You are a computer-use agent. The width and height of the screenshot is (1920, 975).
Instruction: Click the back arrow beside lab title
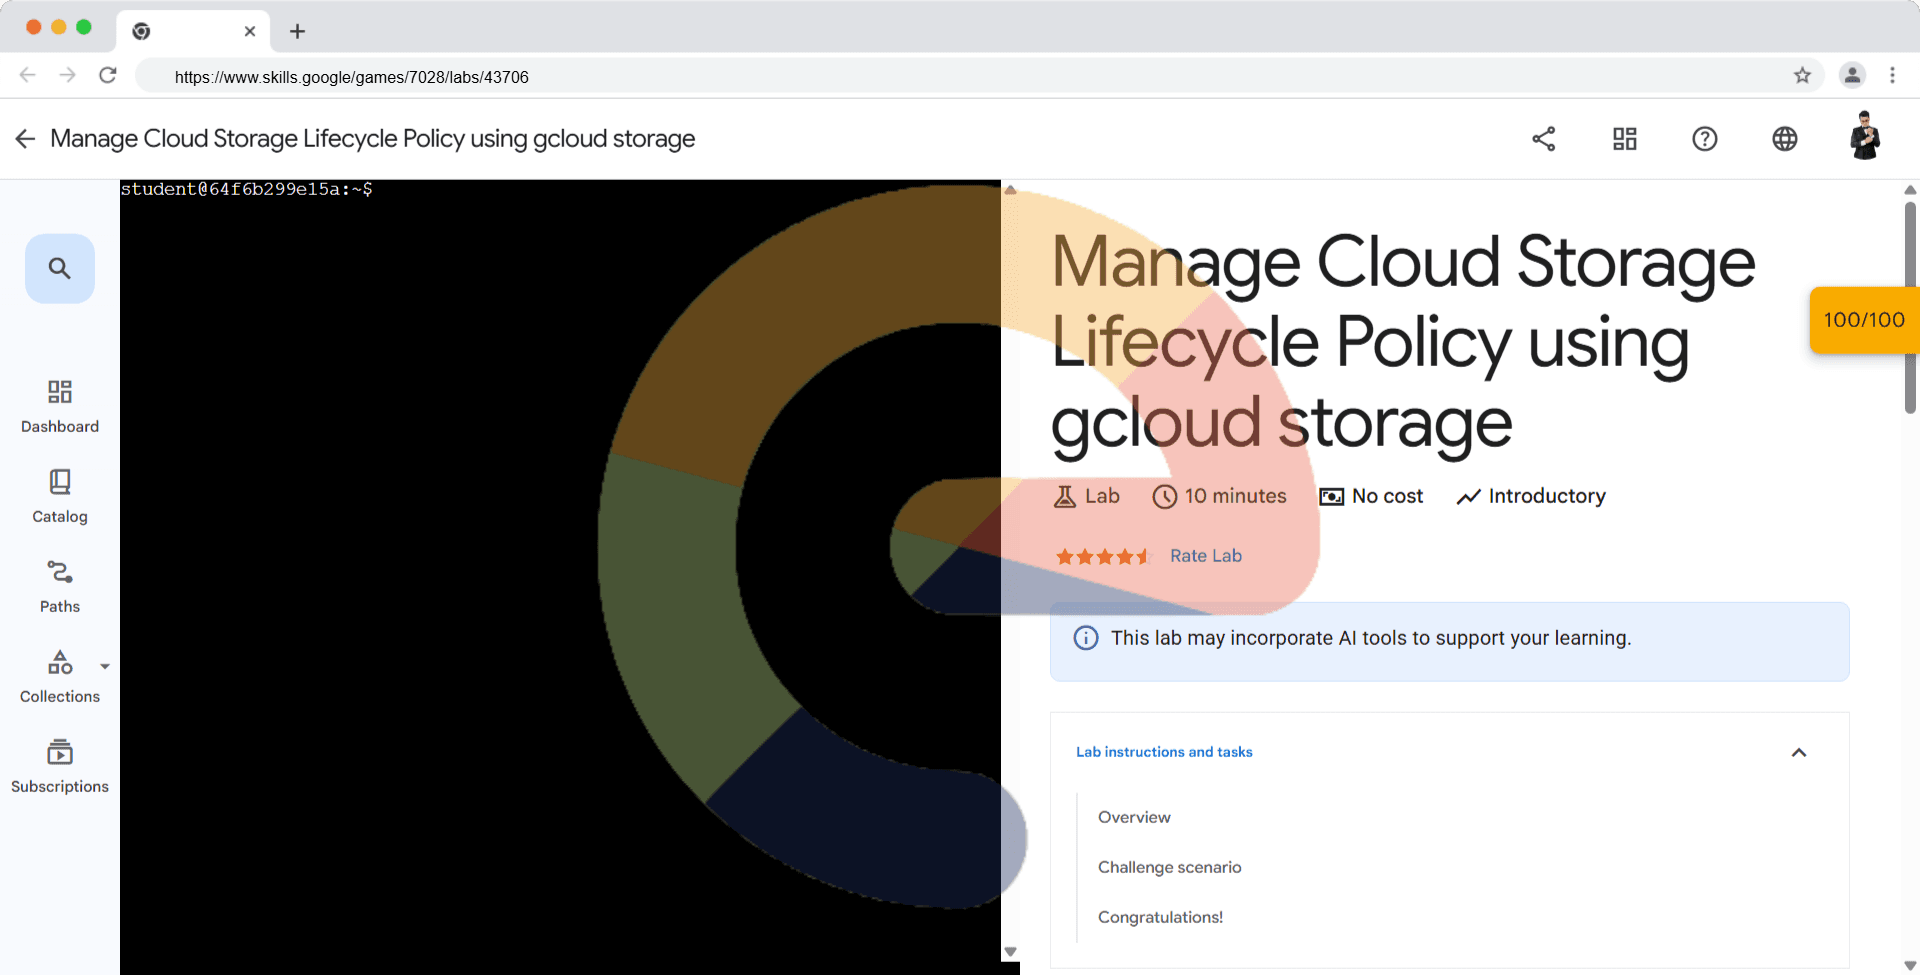(x=25, y=139)
